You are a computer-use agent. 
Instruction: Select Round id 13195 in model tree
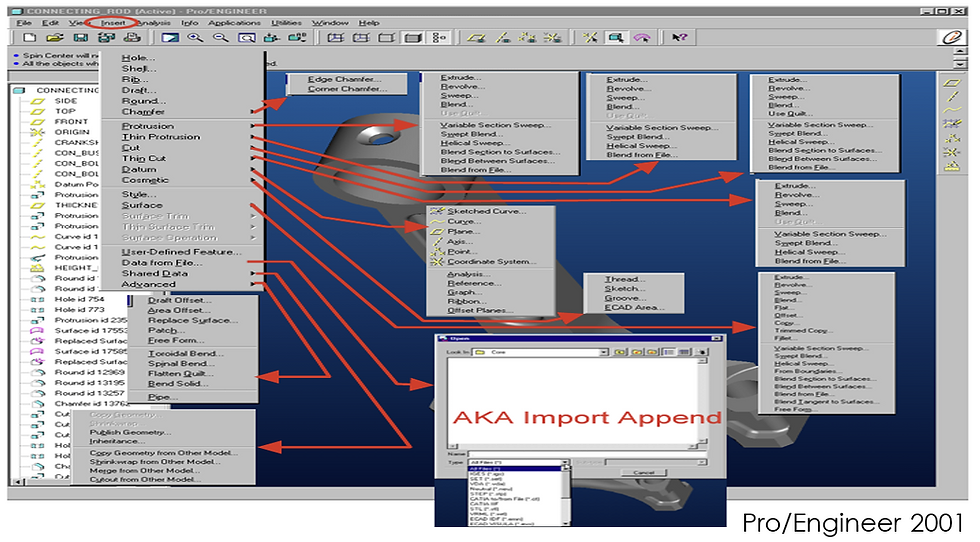[x=89, y=383]
